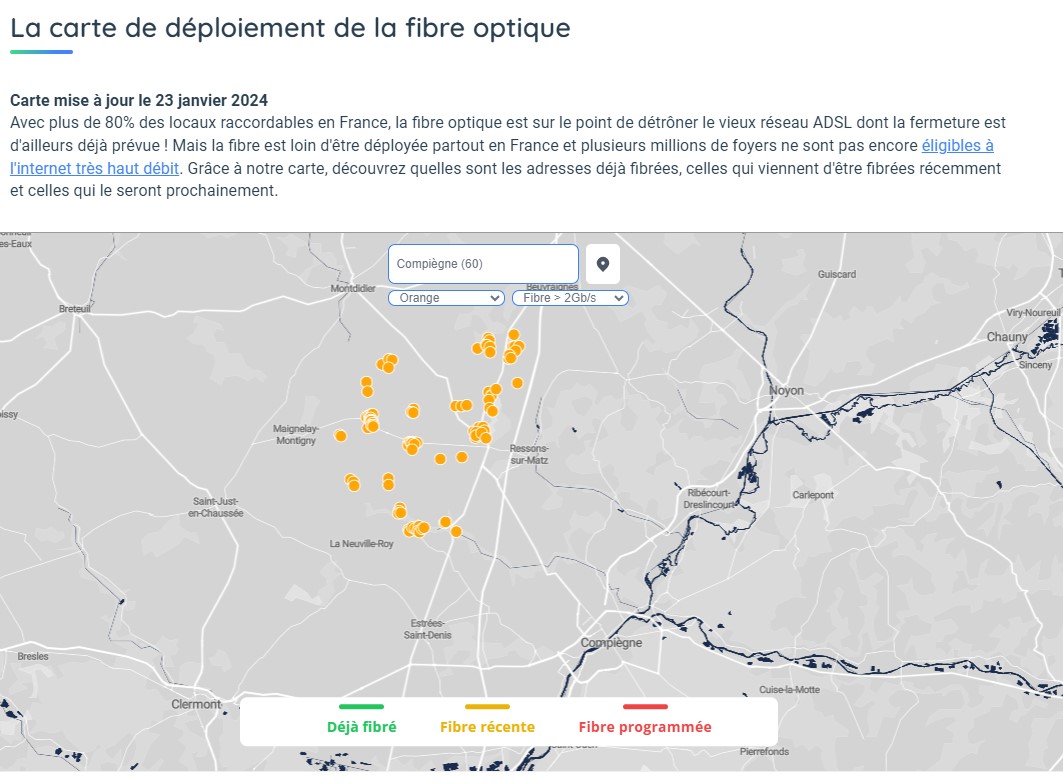The image size is (1063, 783).
Task: Click the red line above "Fibre programmée"
Action: coord(644,707)
